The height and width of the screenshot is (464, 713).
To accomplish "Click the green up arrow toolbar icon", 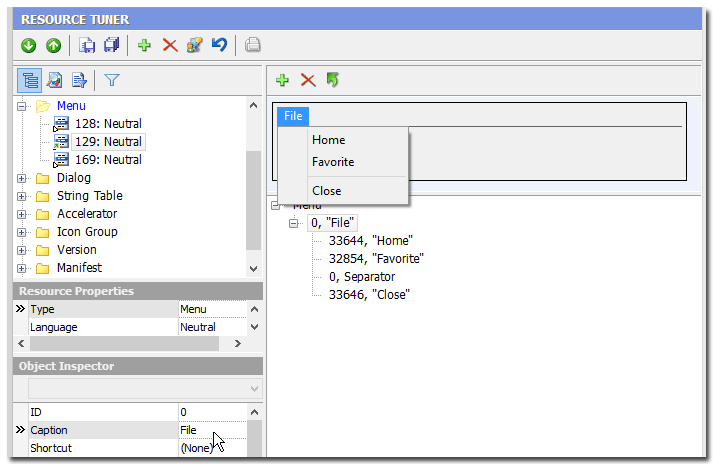I will coord(53,45).
